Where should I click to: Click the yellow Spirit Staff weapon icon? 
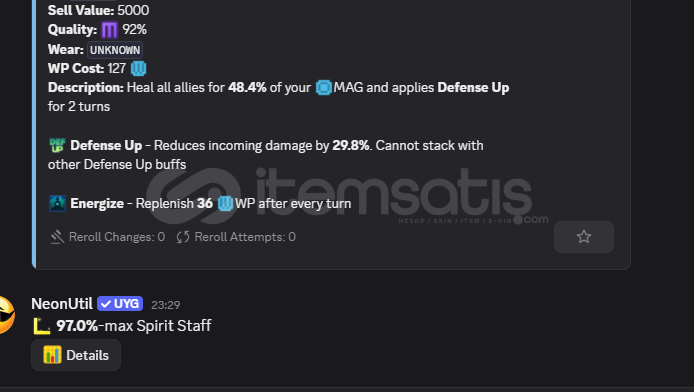42,327
